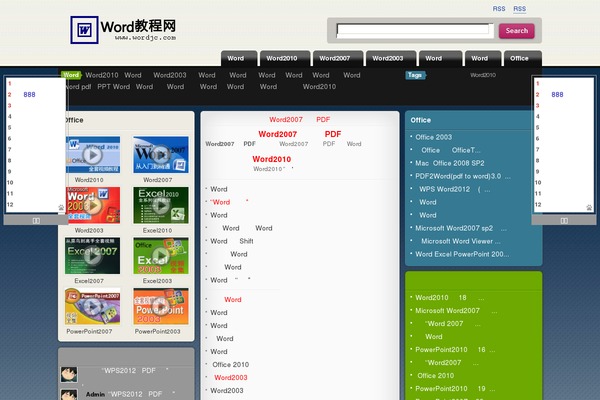Click the underlined RSS link at top right
The height and width of the screenshot is (400, 600).
tap(519, 9)
